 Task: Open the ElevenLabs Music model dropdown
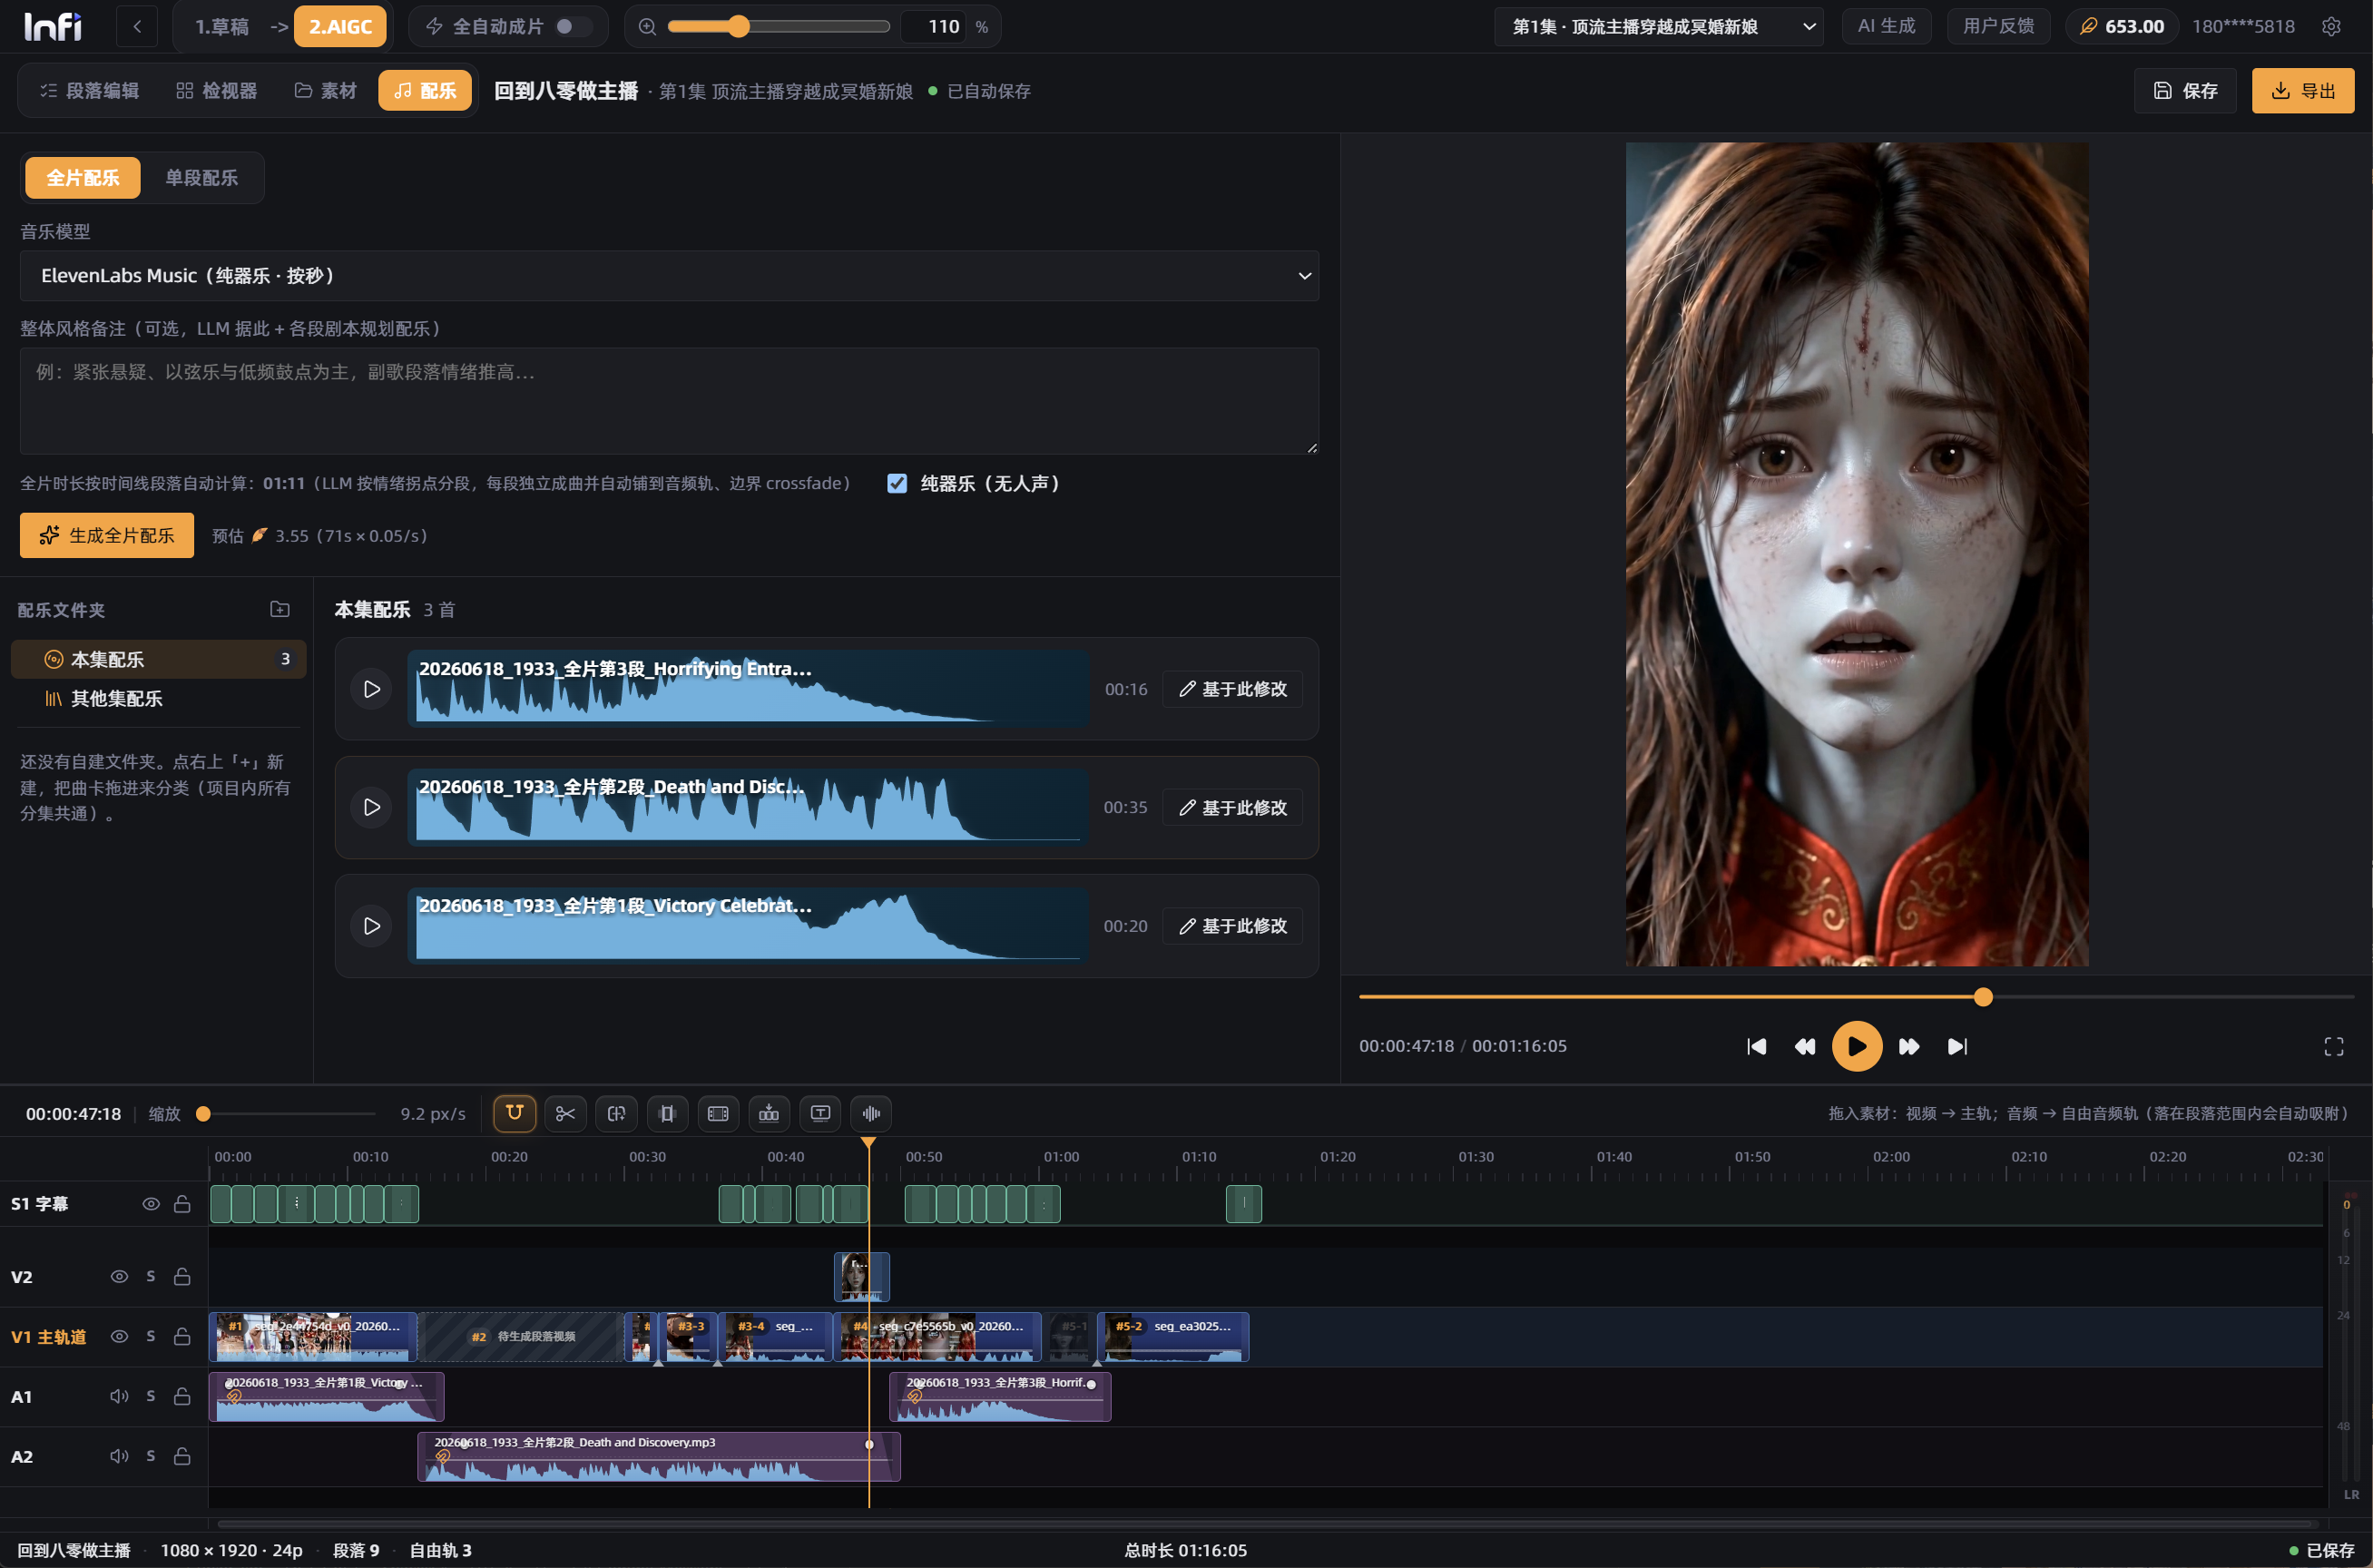(669, 276)
